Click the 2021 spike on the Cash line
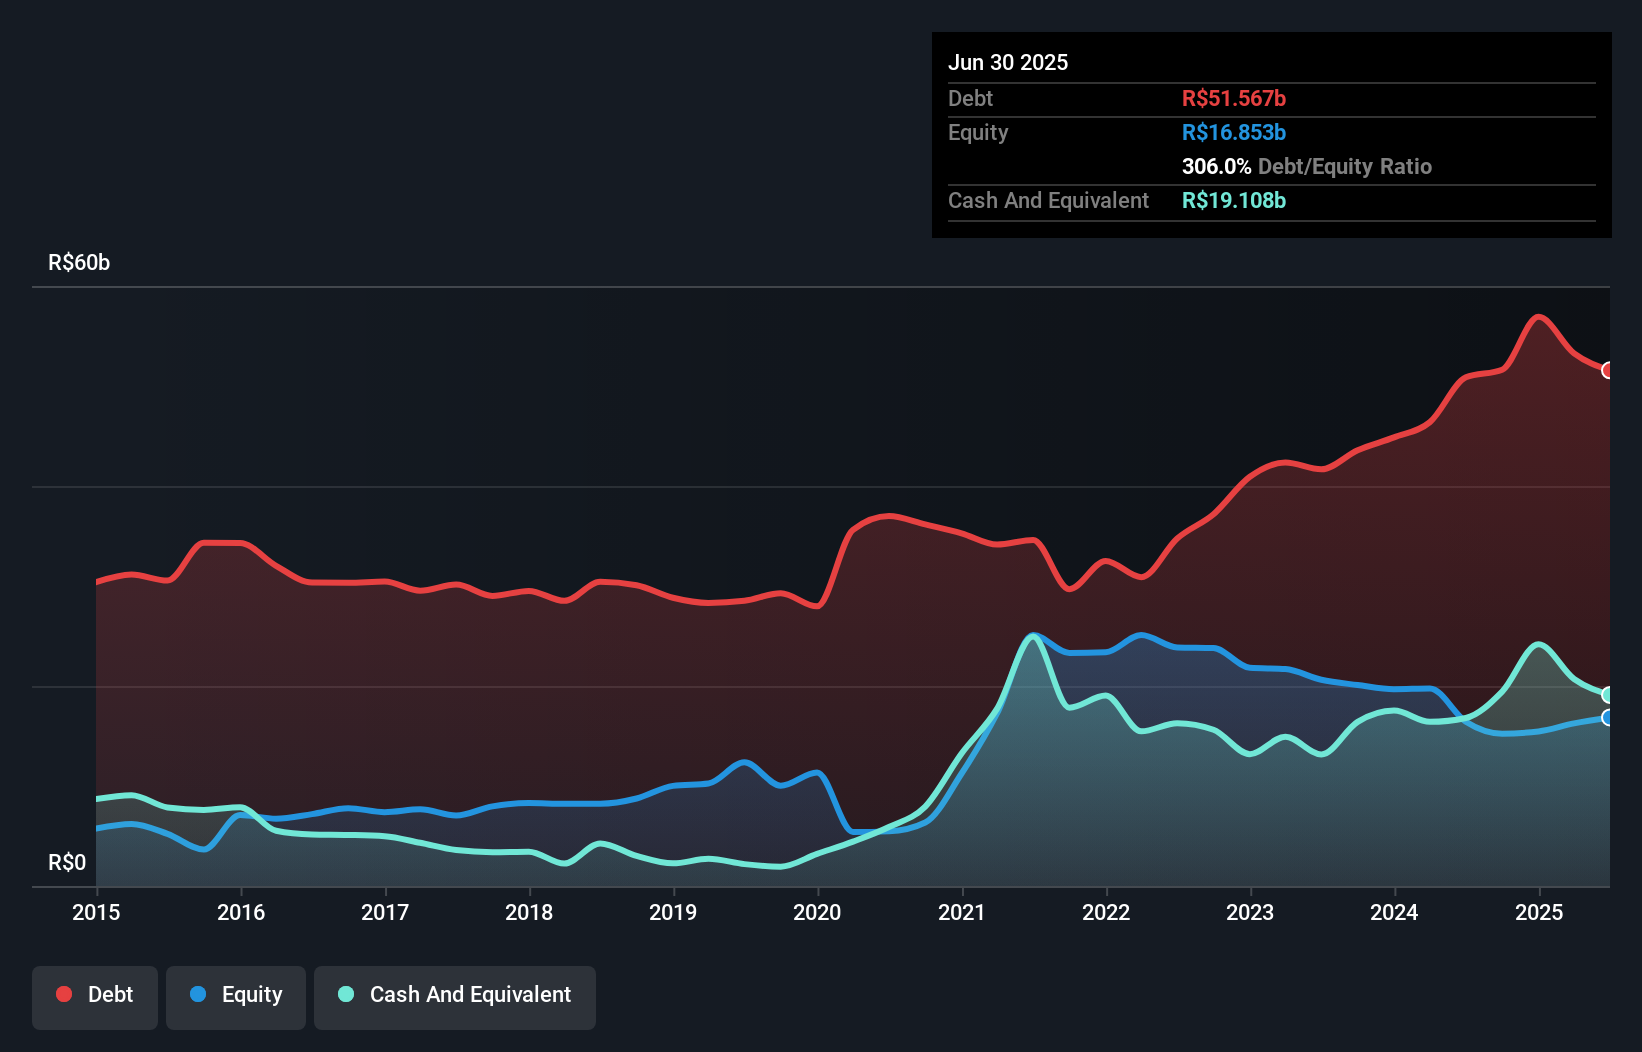Viewport: 1642px width, 1052px height. [x=1032, y=634]
